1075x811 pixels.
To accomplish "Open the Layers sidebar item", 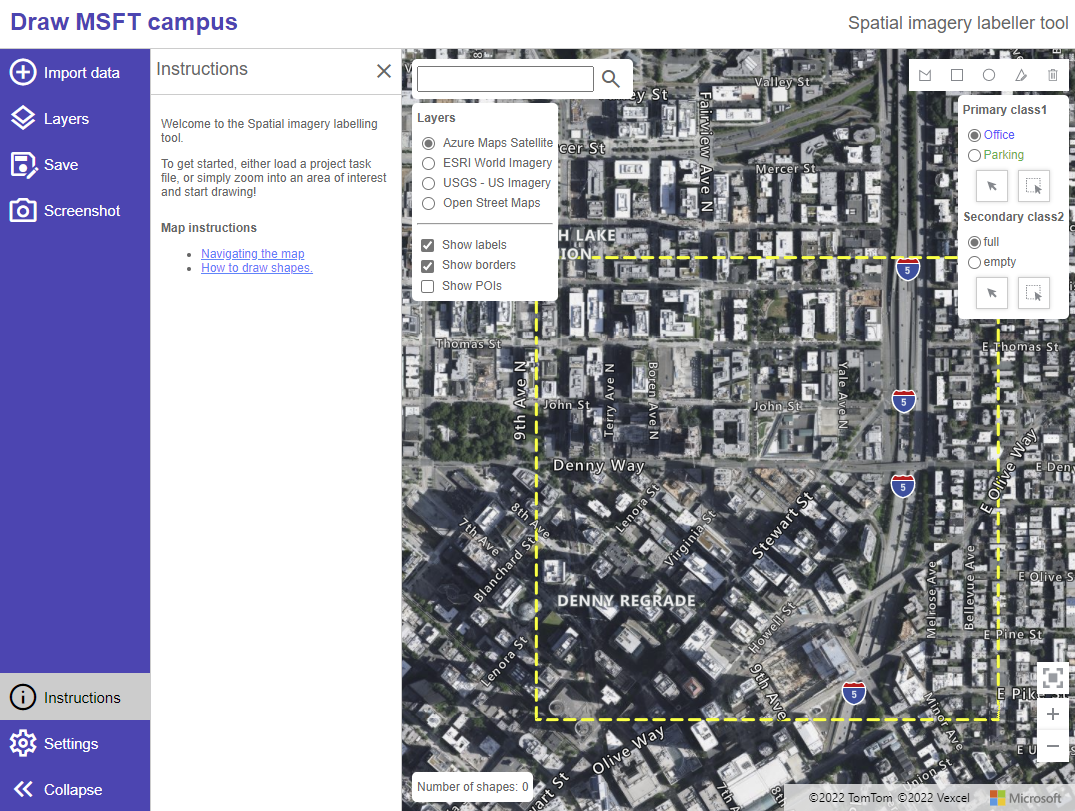I will tap(75, 119).
